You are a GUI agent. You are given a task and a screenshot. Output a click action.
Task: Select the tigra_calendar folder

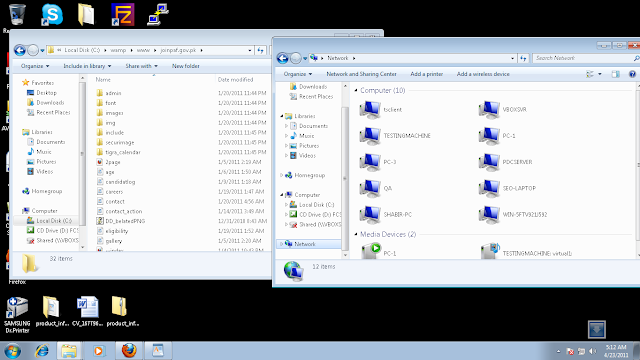(x=118, y=152)
